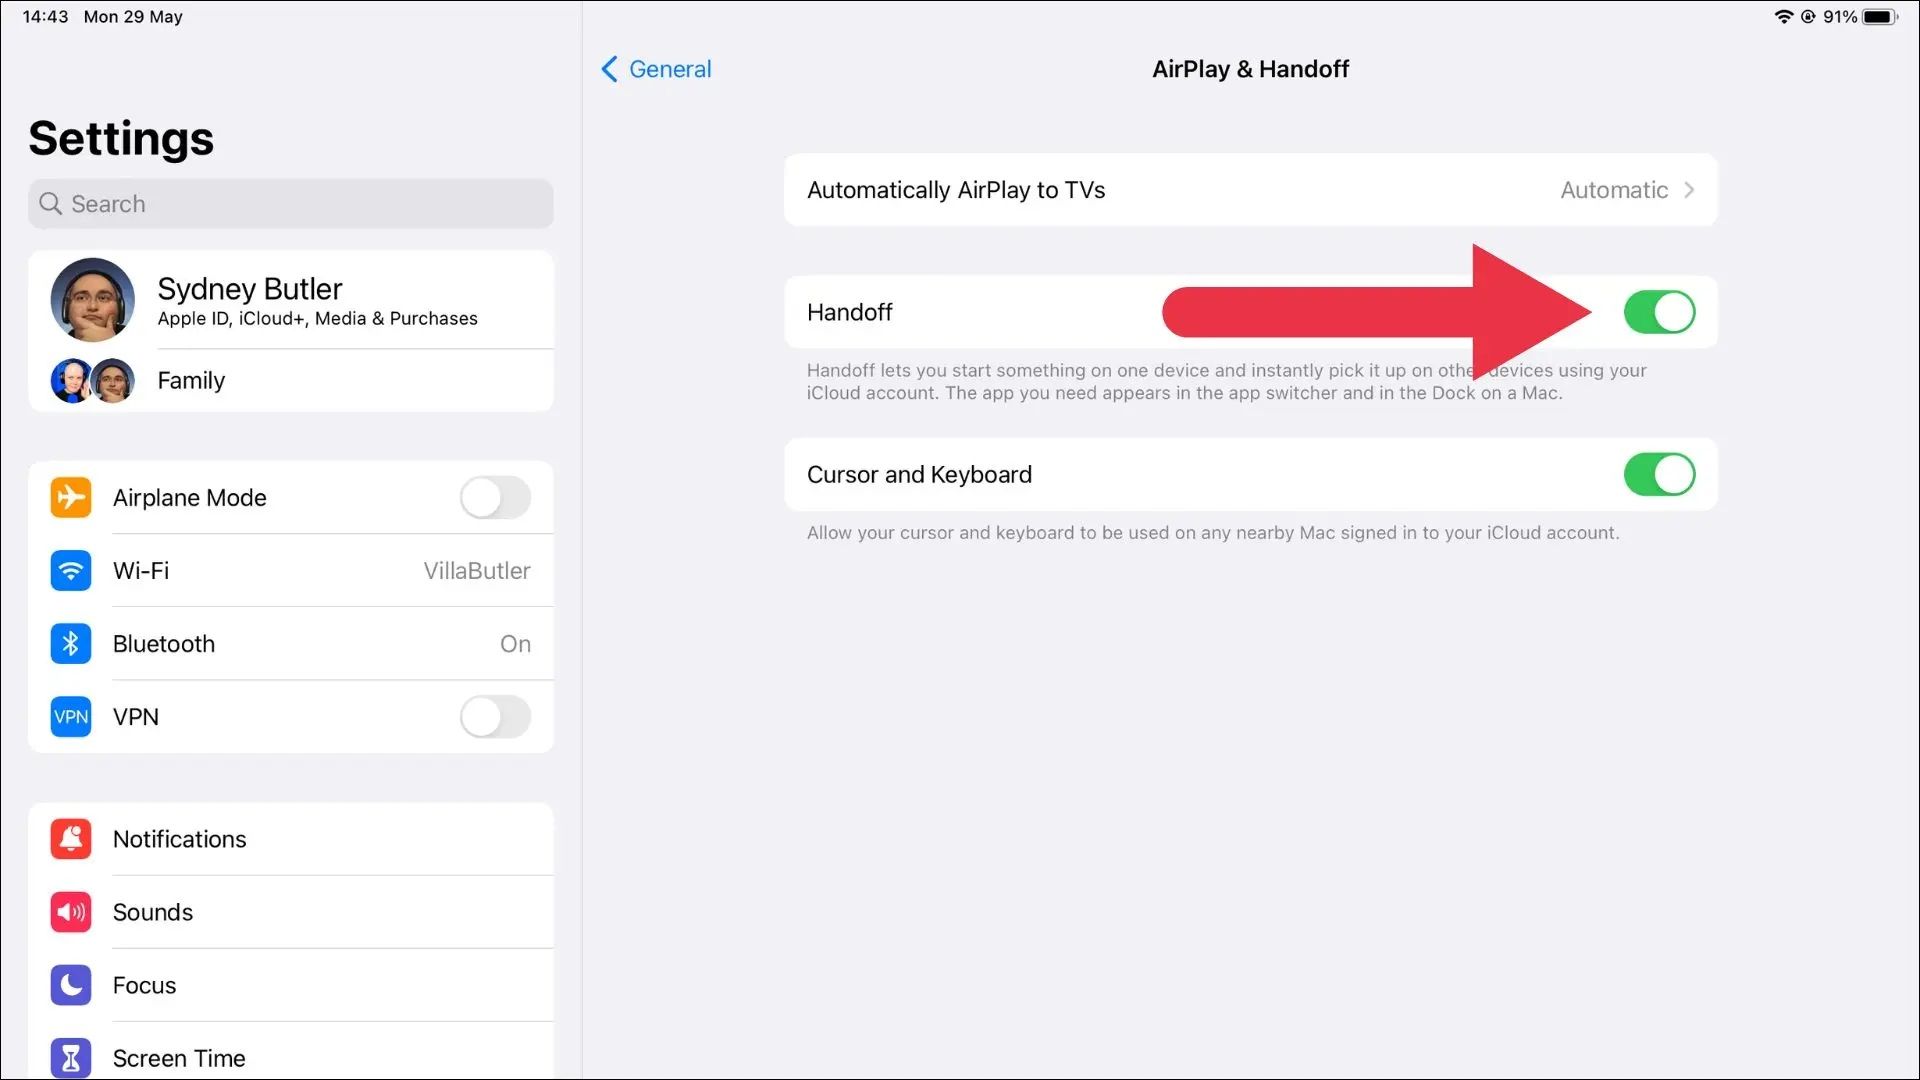This screenshot has width=1920, height=1080.
Task: Tap the Sounds settings icon
Action: pyautogui.click(x=70, y=911)
